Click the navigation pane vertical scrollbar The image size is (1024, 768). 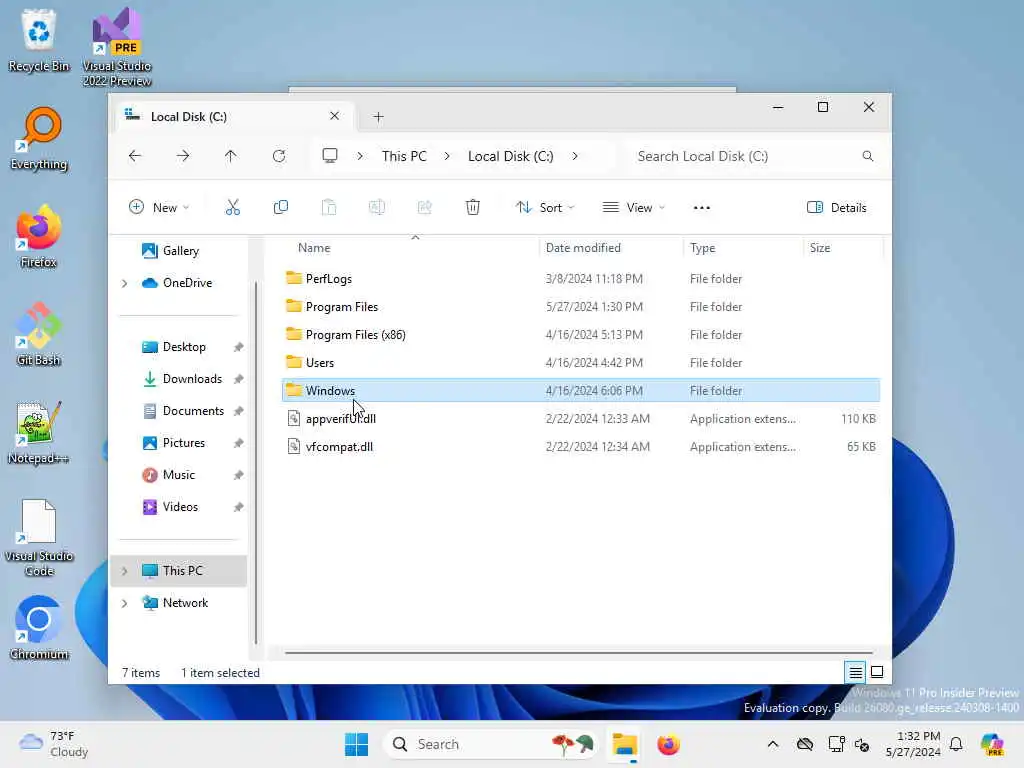click(256, 462)
